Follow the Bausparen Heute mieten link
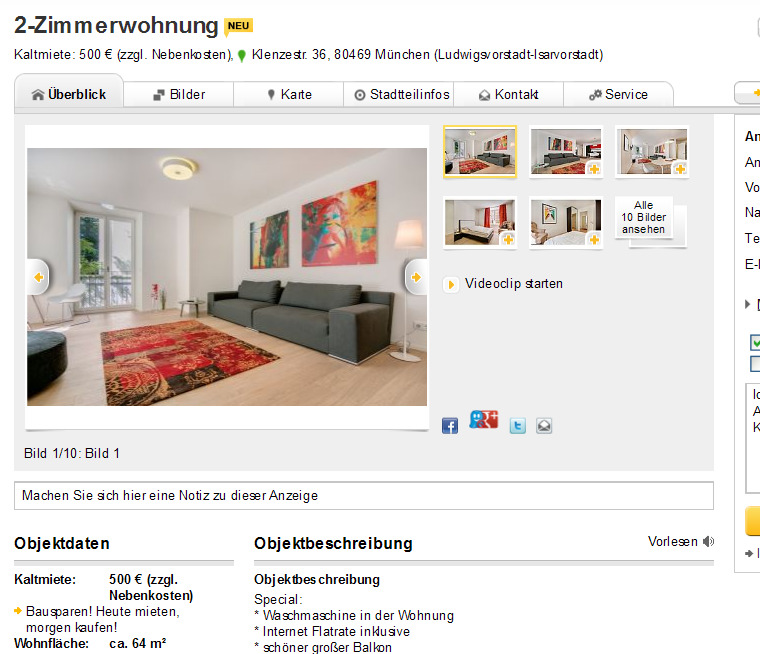This screenshot has width=760, height=654. (103, 620)
